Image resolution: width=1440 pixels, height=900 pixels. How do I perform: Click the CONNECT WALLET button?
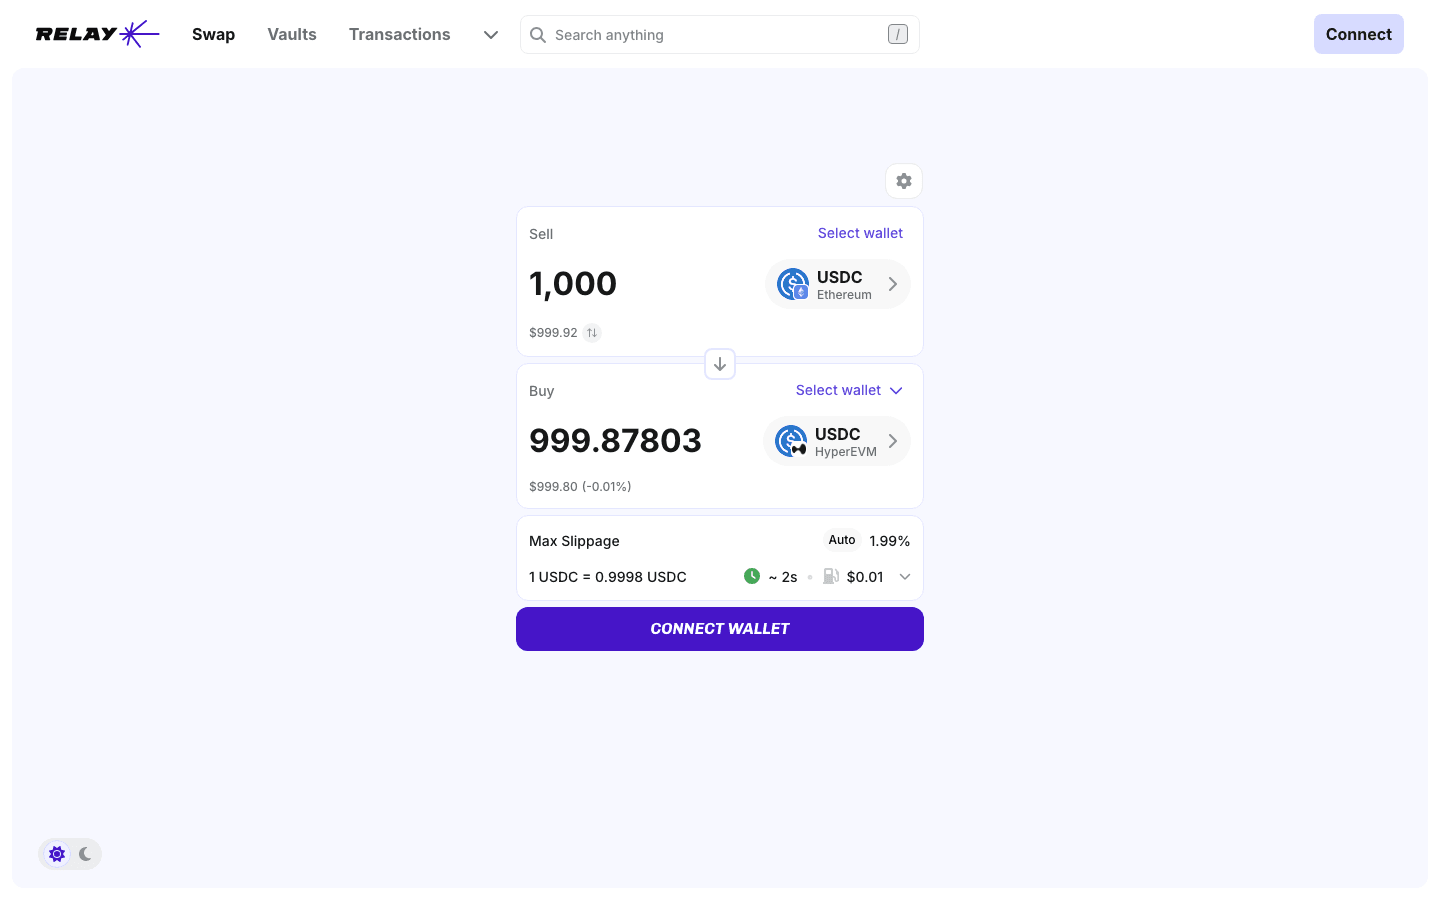point(720,629)
